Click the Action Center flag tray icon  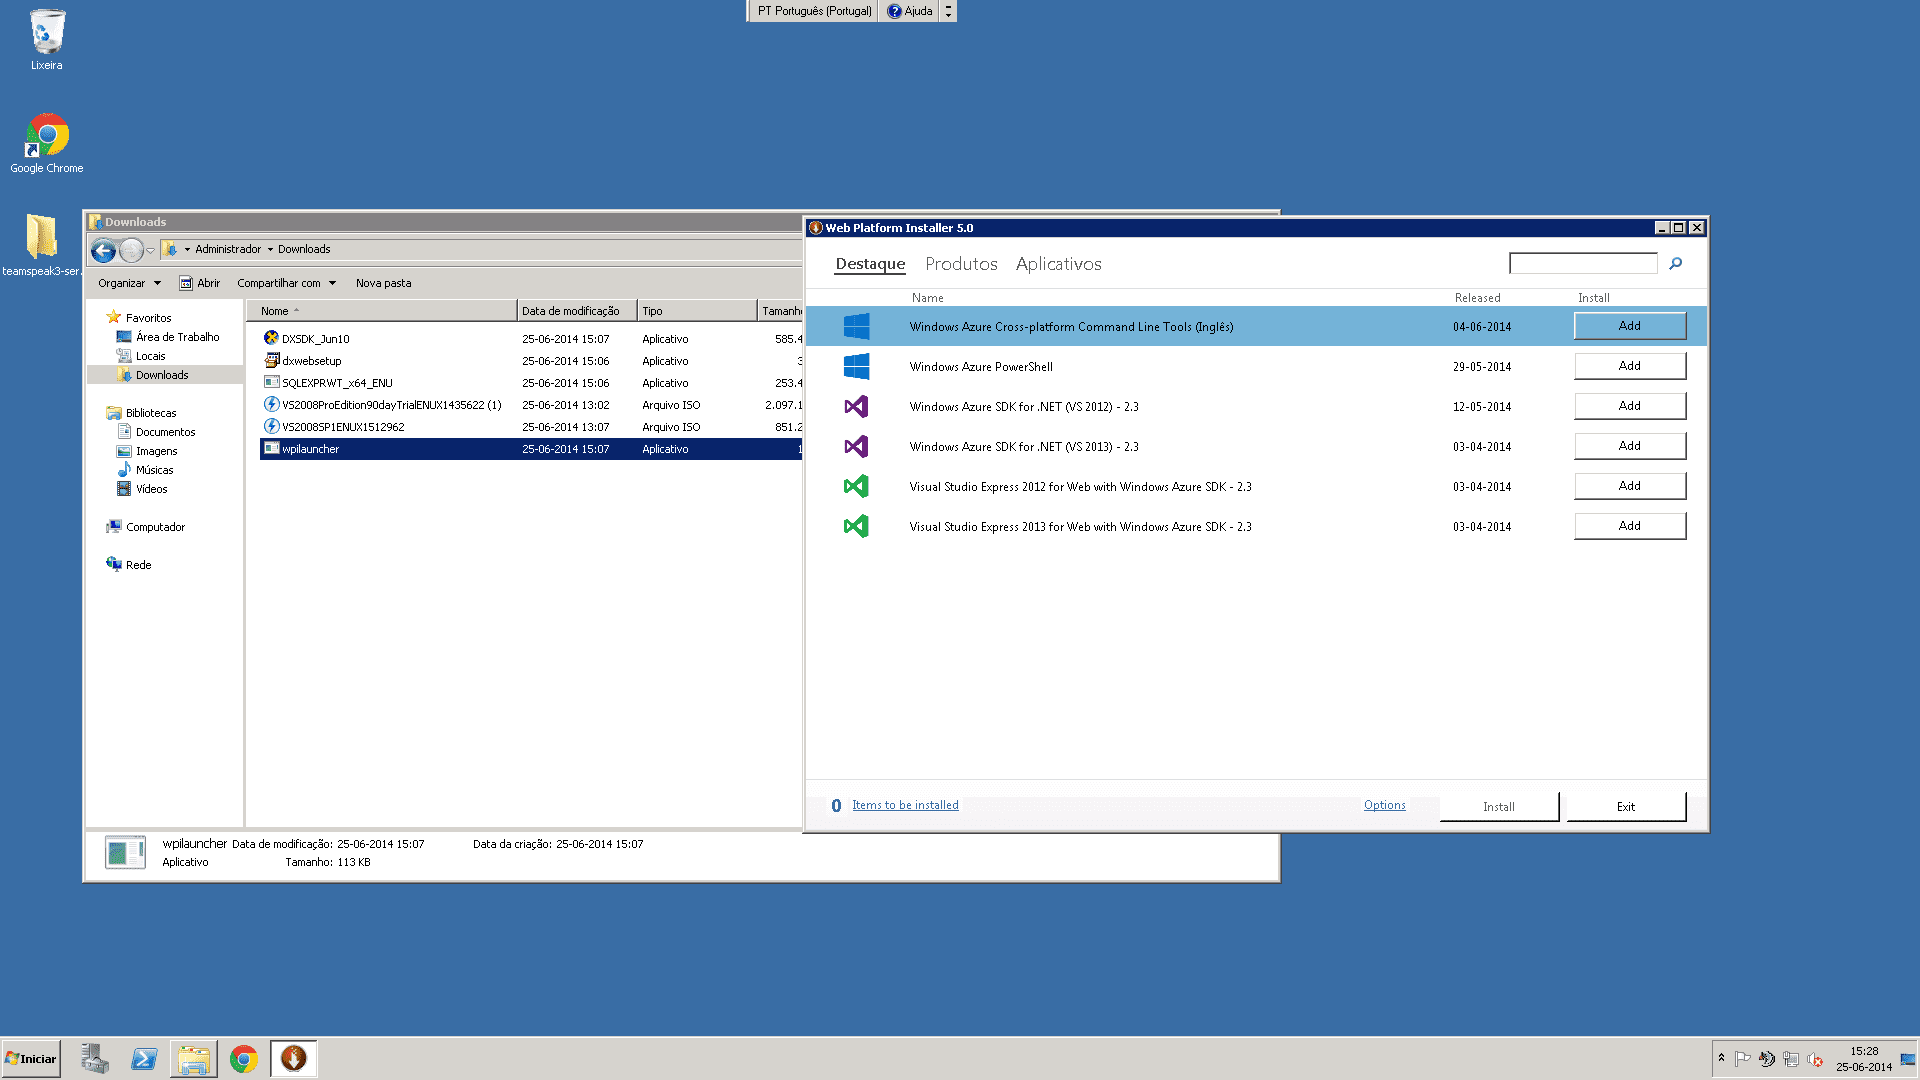1743,1059
